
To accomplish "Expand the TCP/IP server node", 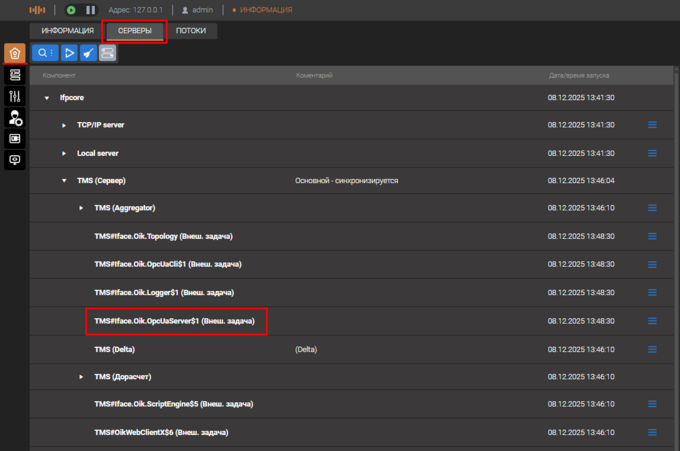I will (x=64, y=125).
